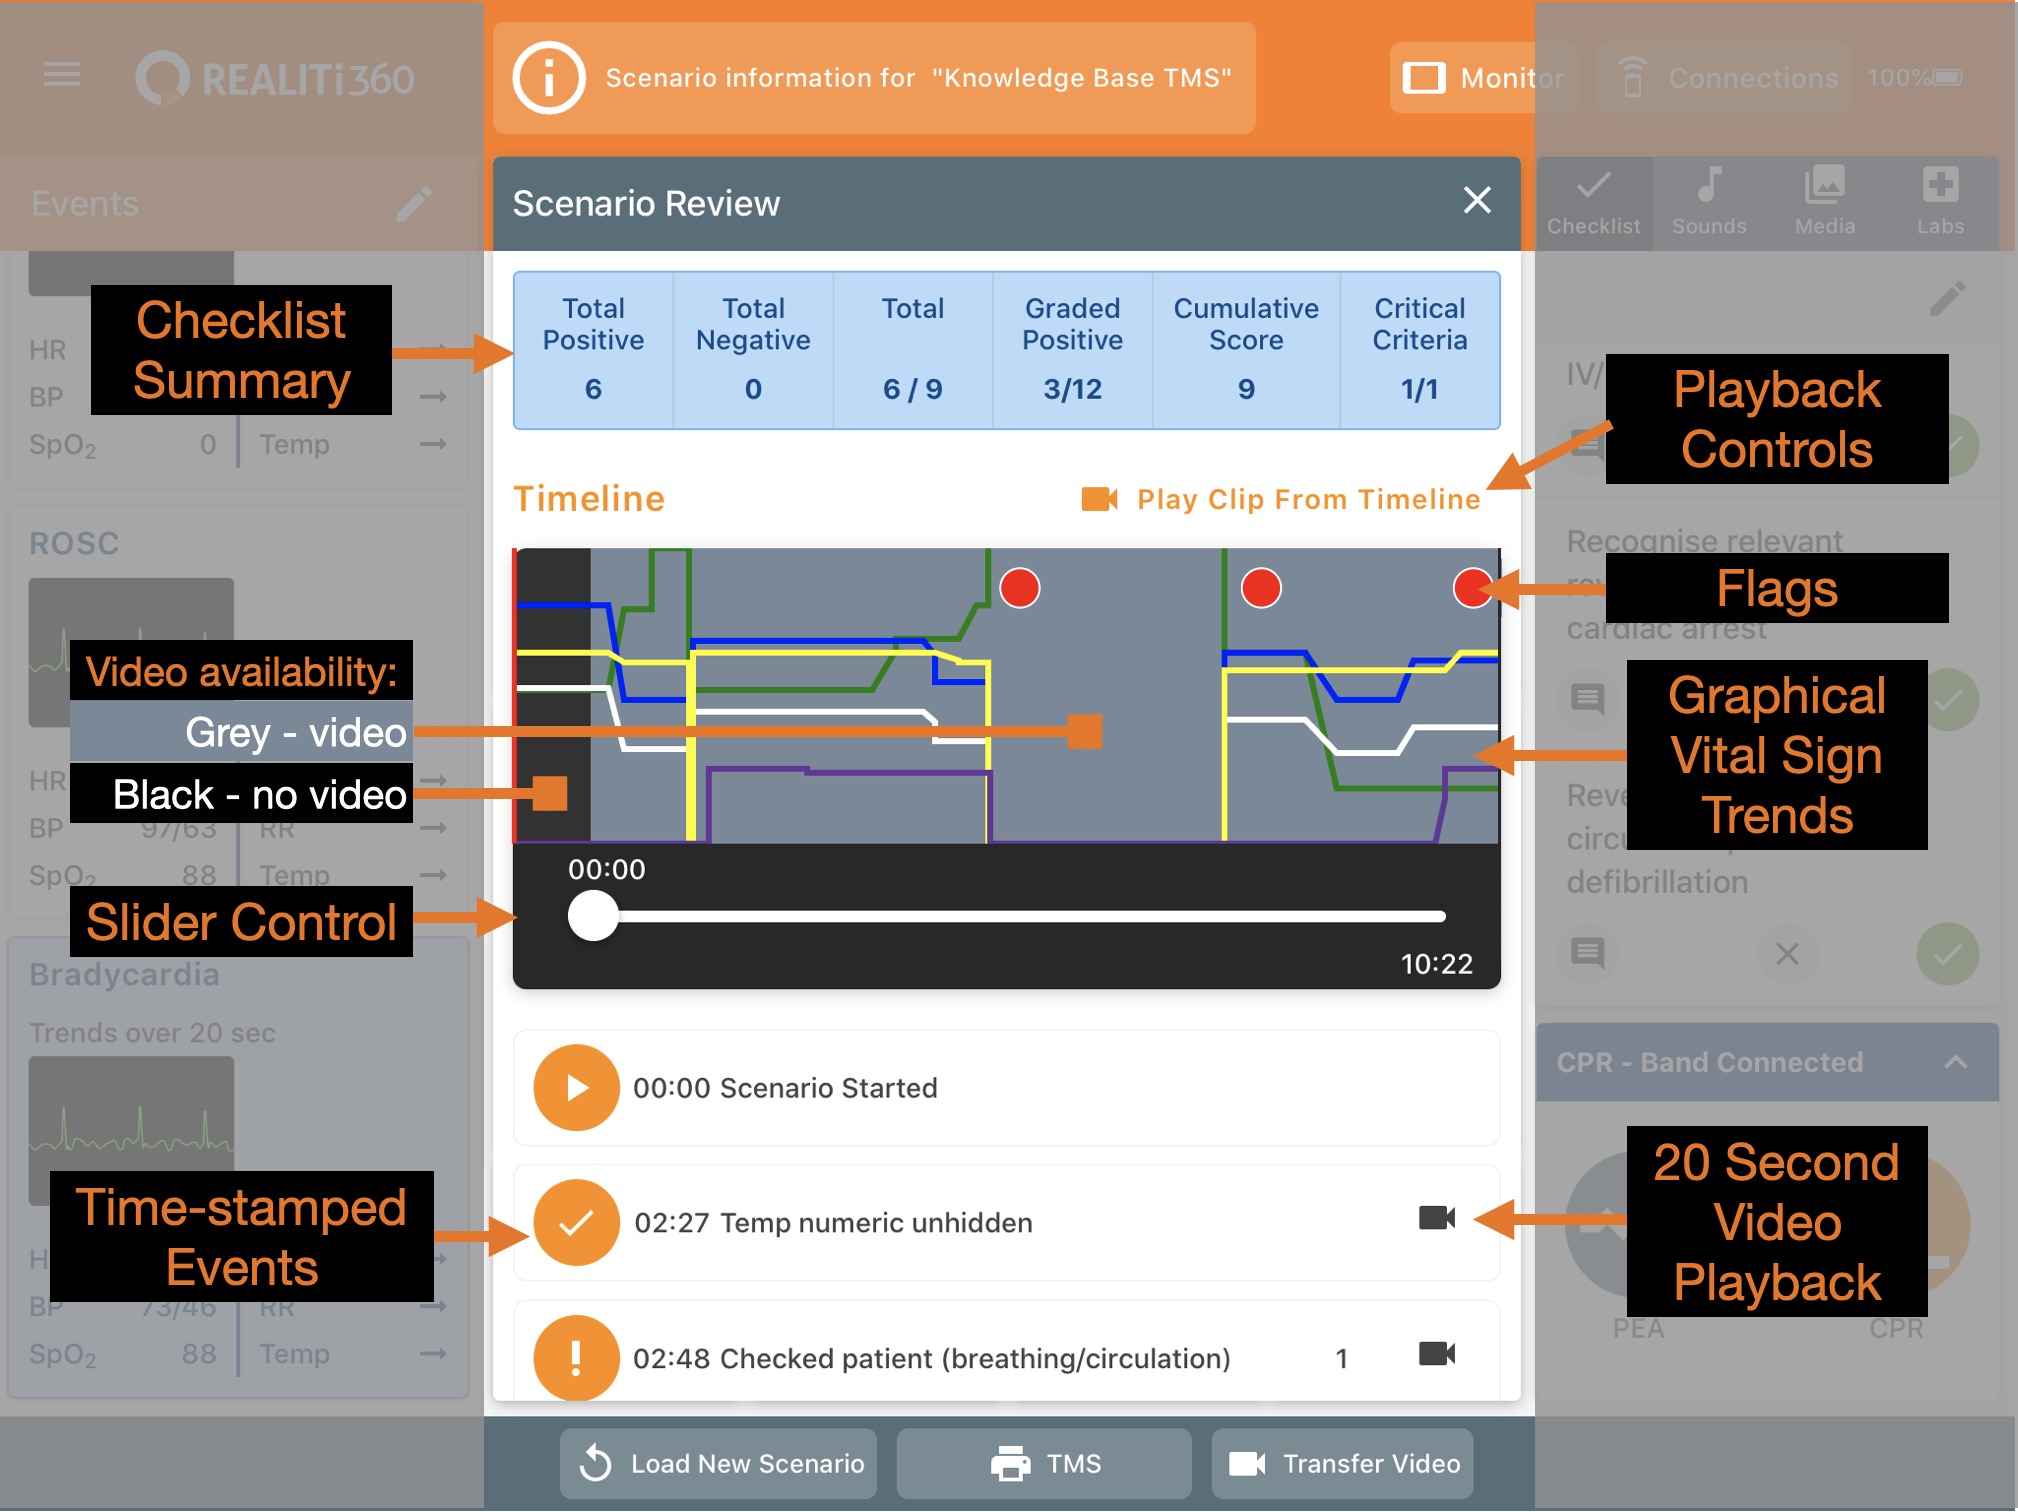This screenshot has width=2018, height=1512.
Task: Click the scenario information icon
Action: (549, 78)
